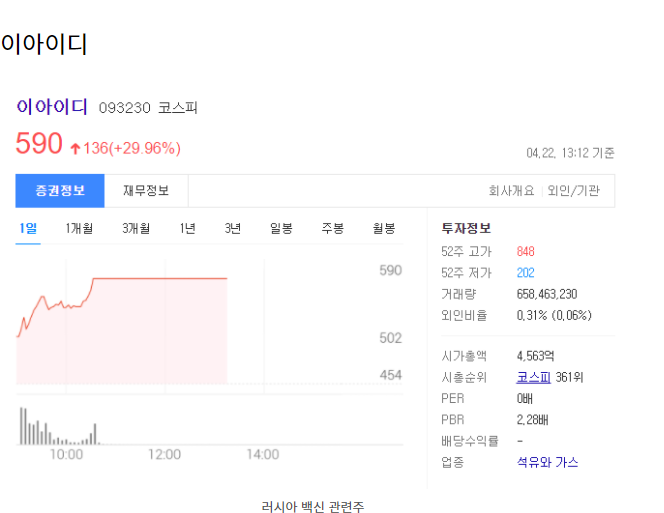Click the 코스피 market ranking link
Image resolution: width=664 pixels, height=513 pixels.
click(534, 377)
